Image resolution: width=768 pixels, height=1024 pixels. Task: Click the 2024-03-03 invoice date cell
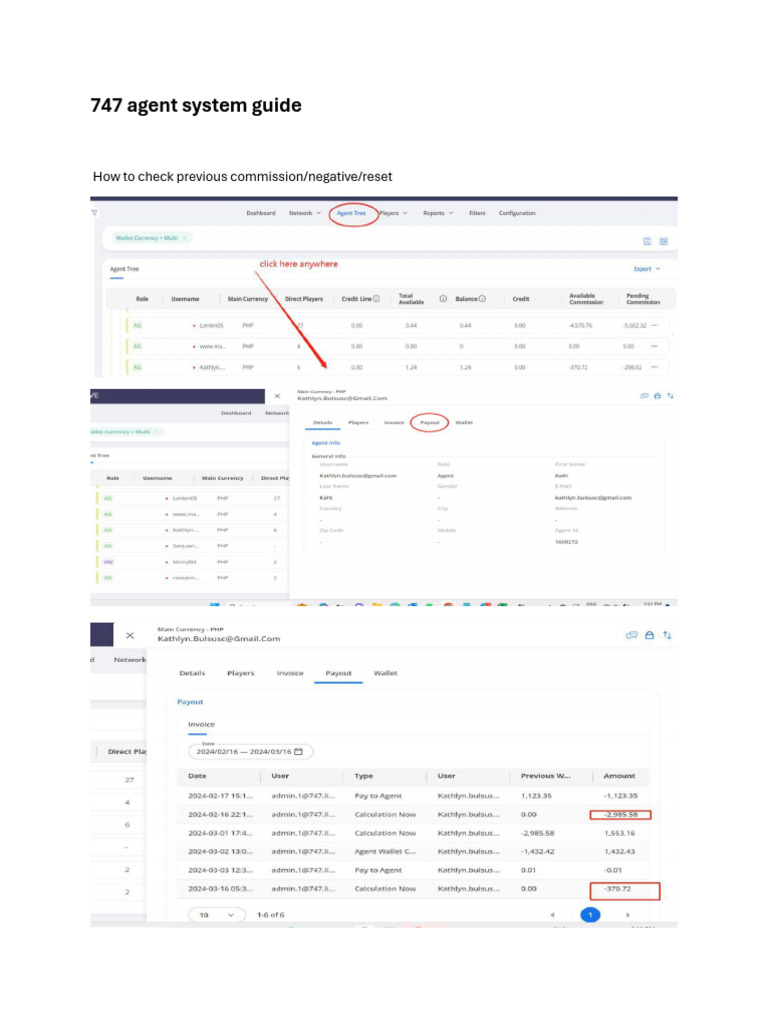point(220,871)
